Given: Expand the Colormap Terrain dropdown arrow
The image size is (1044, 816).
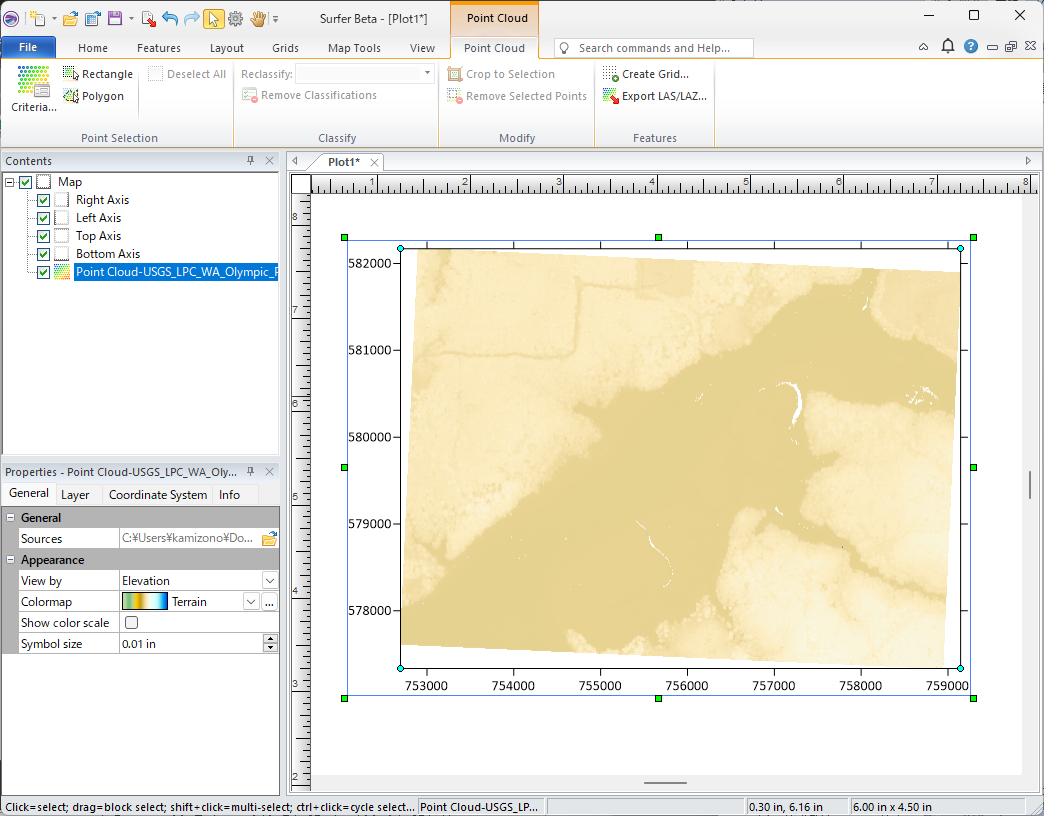Looking at the screenshot, I should pos(250,602).
